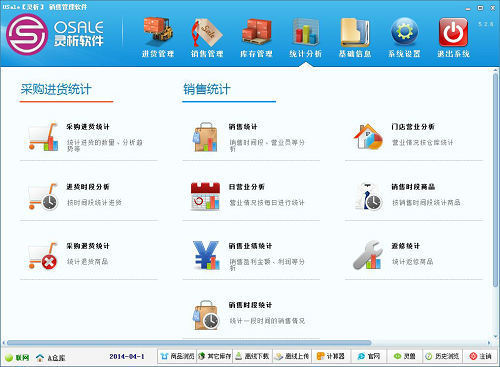This screenshot has height=367, width=500.
Task: Maximize the OSale window
Action: coord(480,8)
